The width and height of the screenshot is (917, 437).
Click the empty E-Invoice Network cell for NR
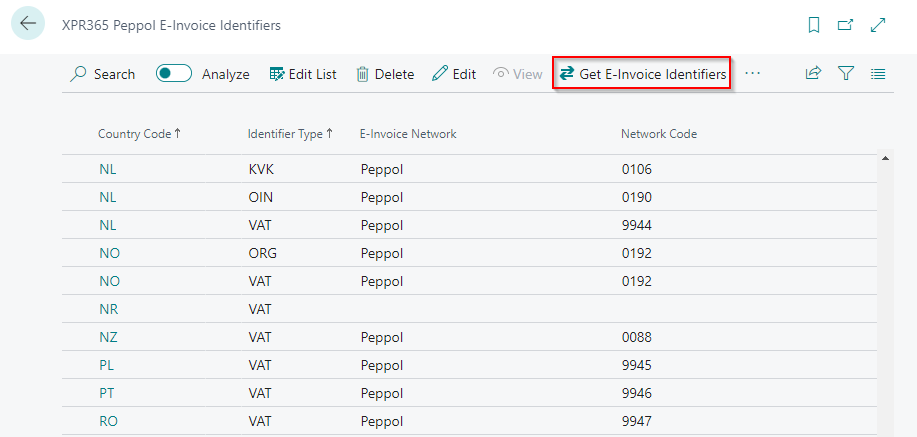pos(485,309)
